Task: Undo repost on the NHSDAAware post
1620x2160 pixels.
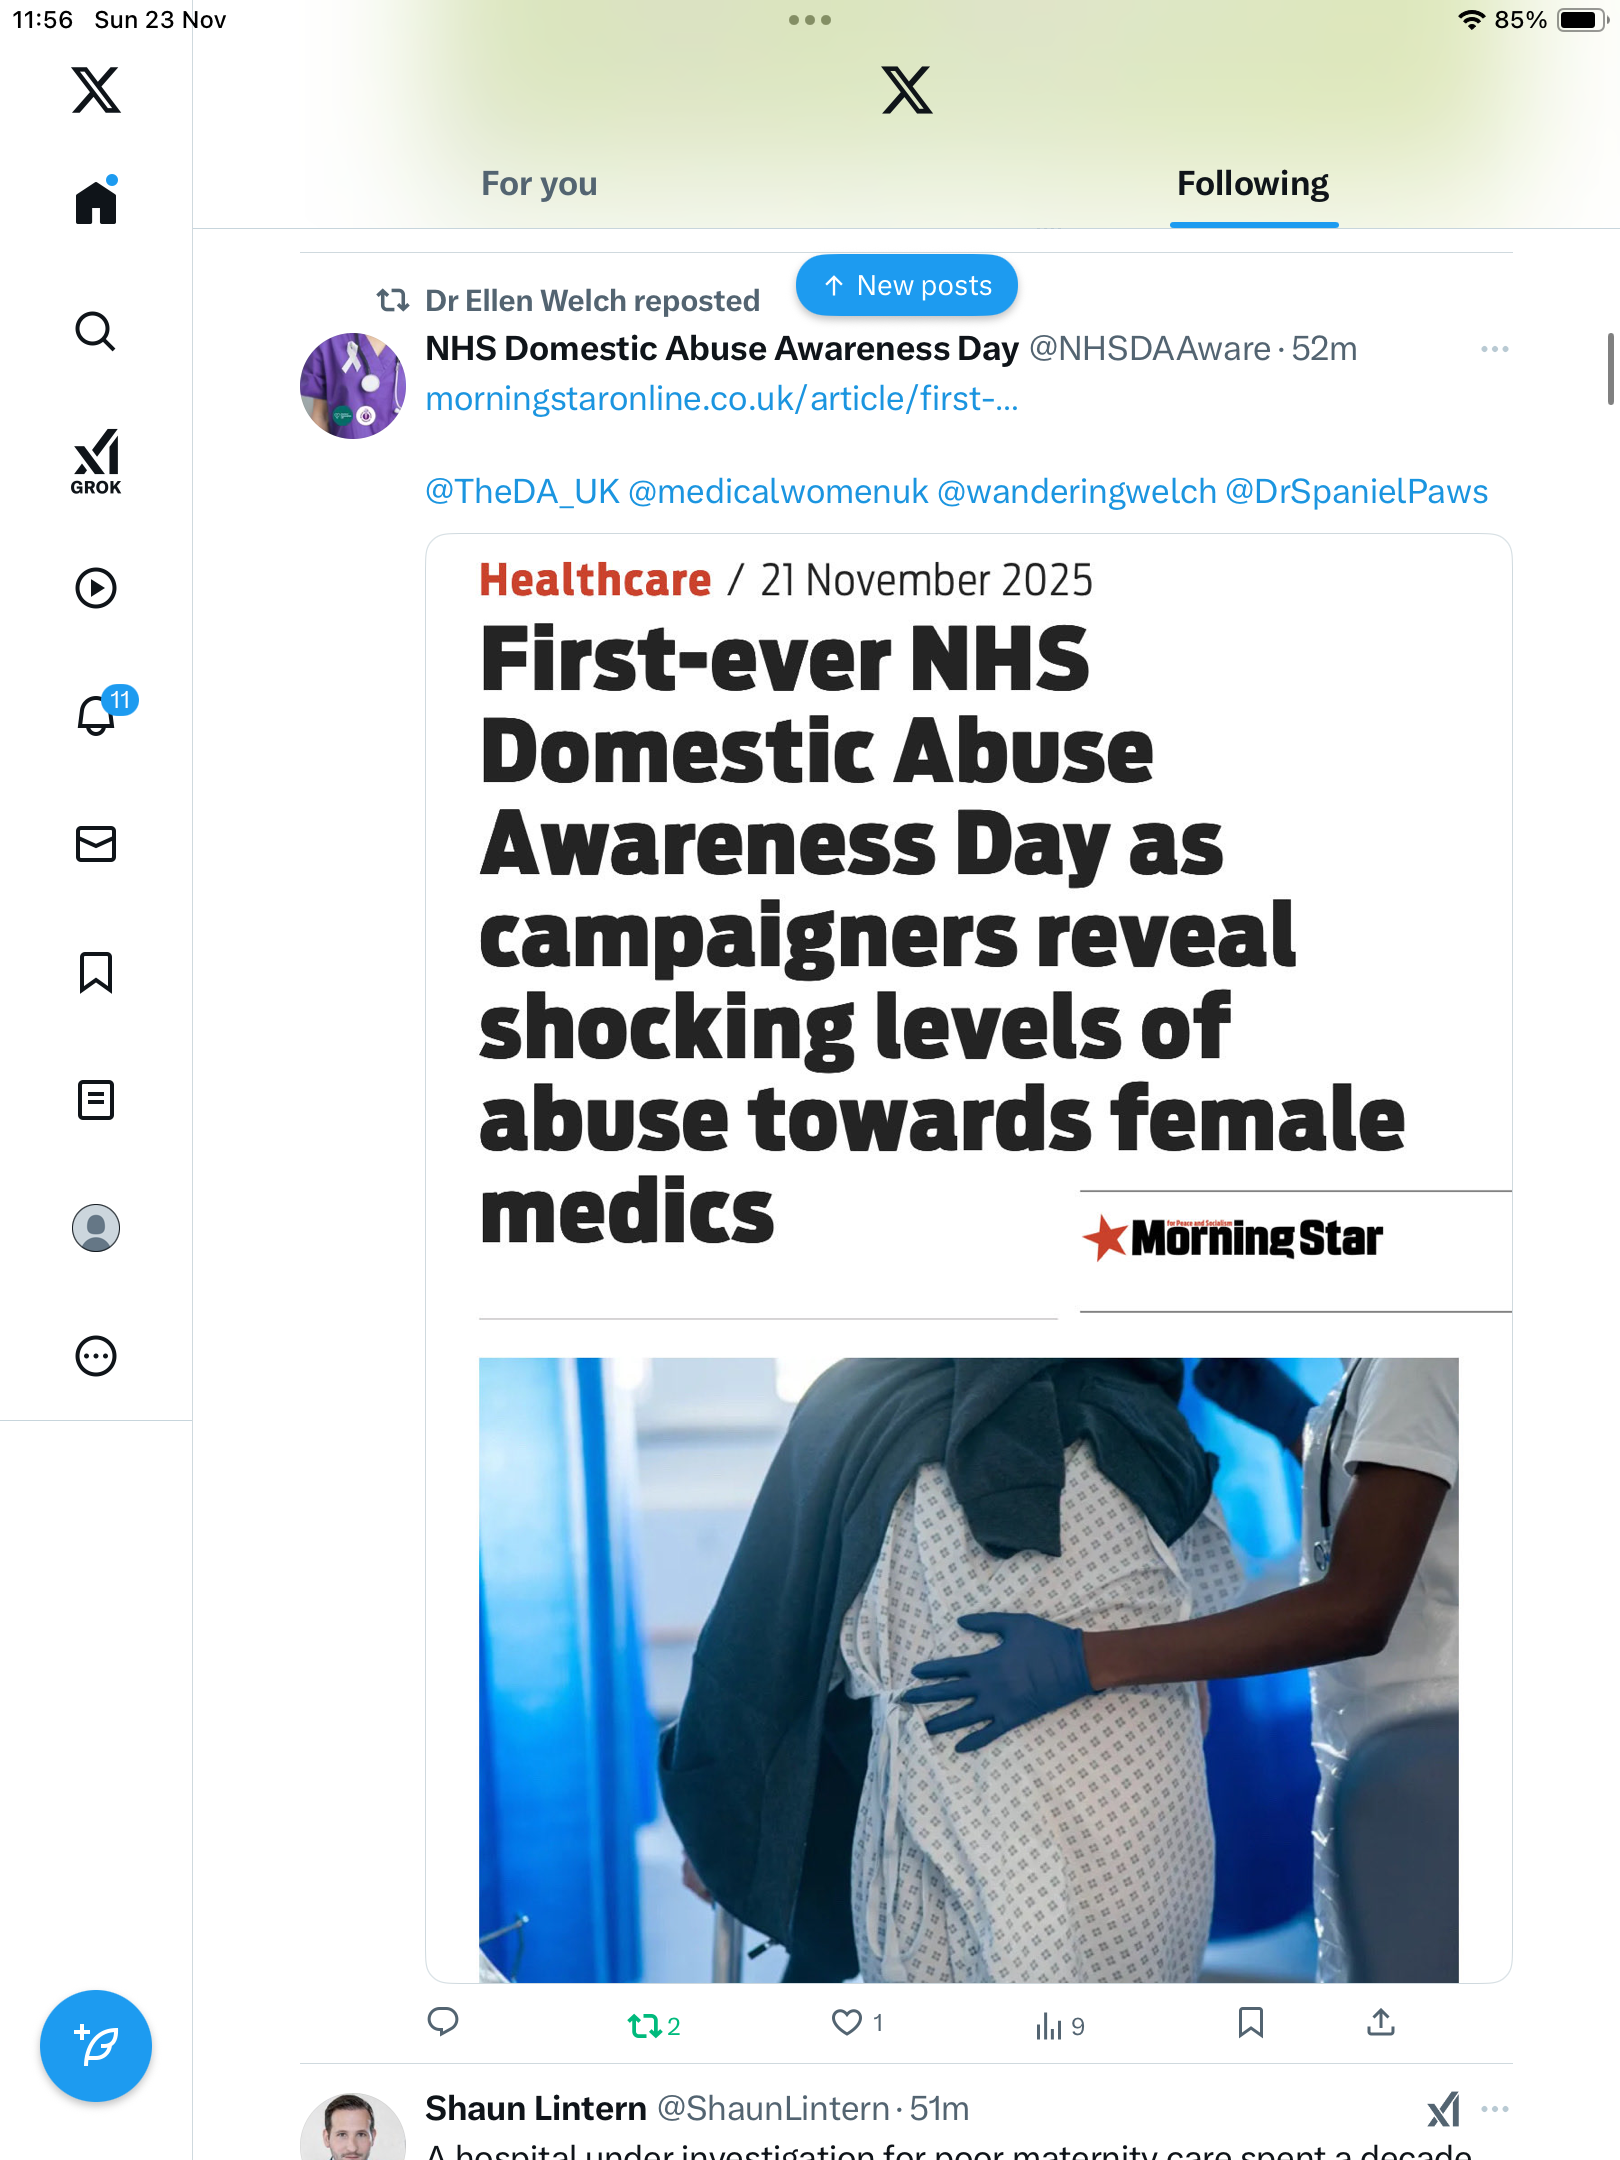Action: coord(645,2025)
